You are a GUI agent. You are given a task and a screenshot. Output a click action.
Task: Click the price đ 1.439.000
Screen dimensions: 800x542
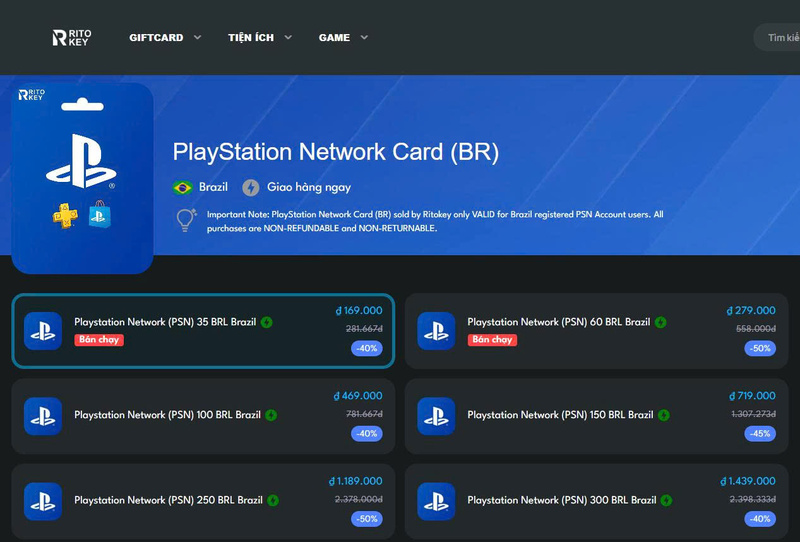click(x=748, y=481)
